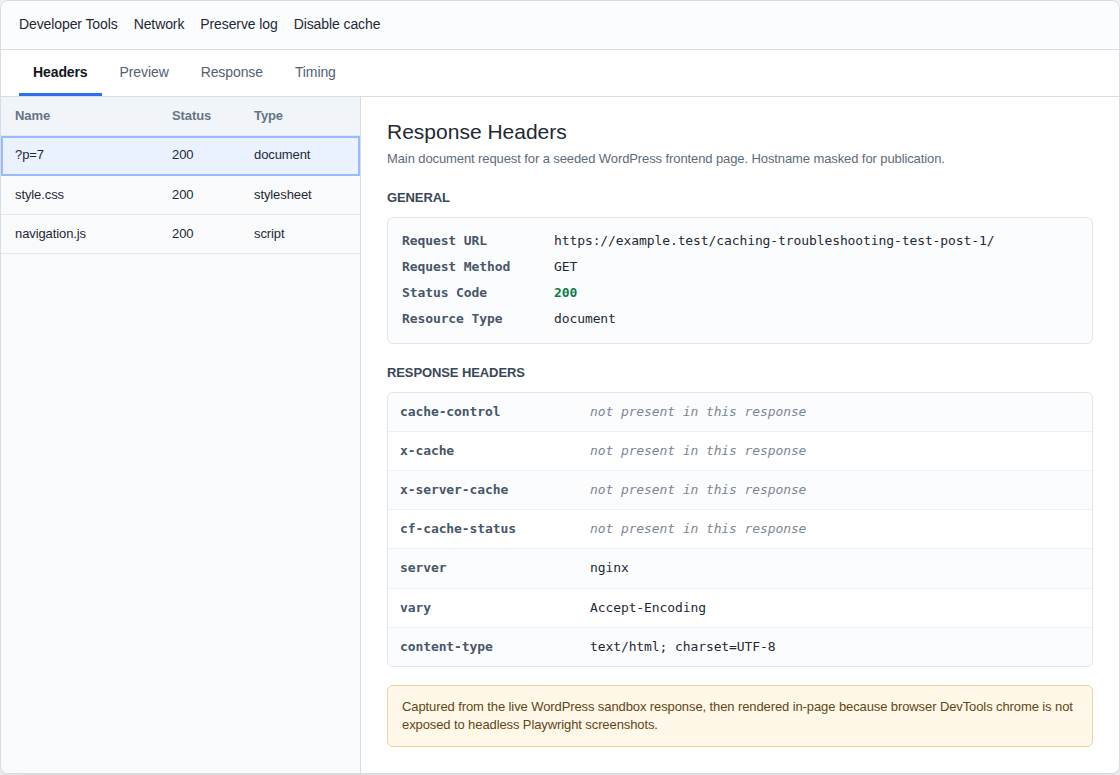Click the cf-cache-status header name
Viewport: 1120px width, 775px height.
pos(458,529)
